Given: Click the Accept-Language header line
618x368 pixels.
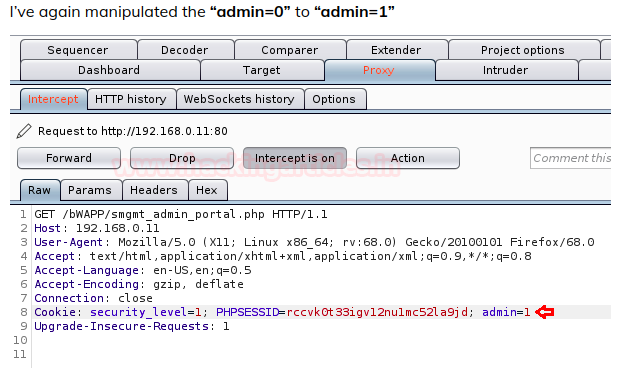Looking at the screenshot, I should (x=143, y=270).
